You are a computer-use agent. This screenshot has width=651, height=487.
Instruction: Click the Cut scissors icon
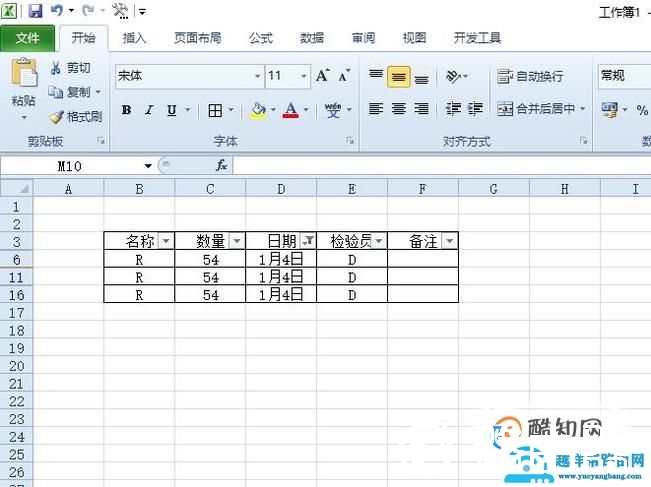[x=55, y=68]
